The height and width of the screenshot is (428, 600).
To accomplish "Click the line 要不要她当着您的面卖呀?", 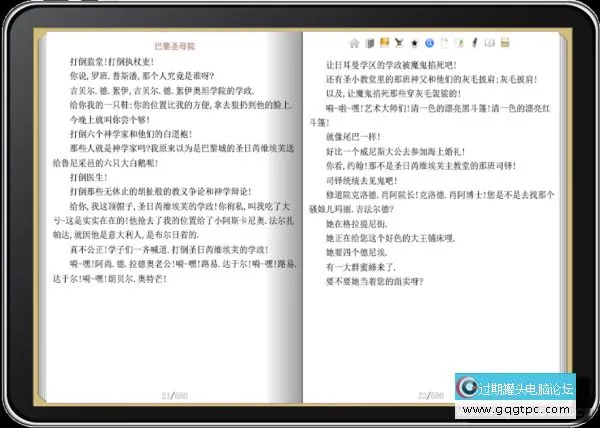I will (x=374, y=282).
